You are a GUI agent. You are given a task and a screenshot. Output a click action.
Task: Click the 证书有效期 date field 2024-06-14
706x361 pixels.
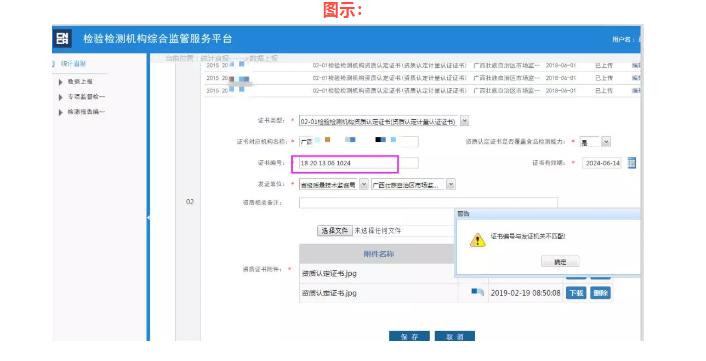(602, 163)
